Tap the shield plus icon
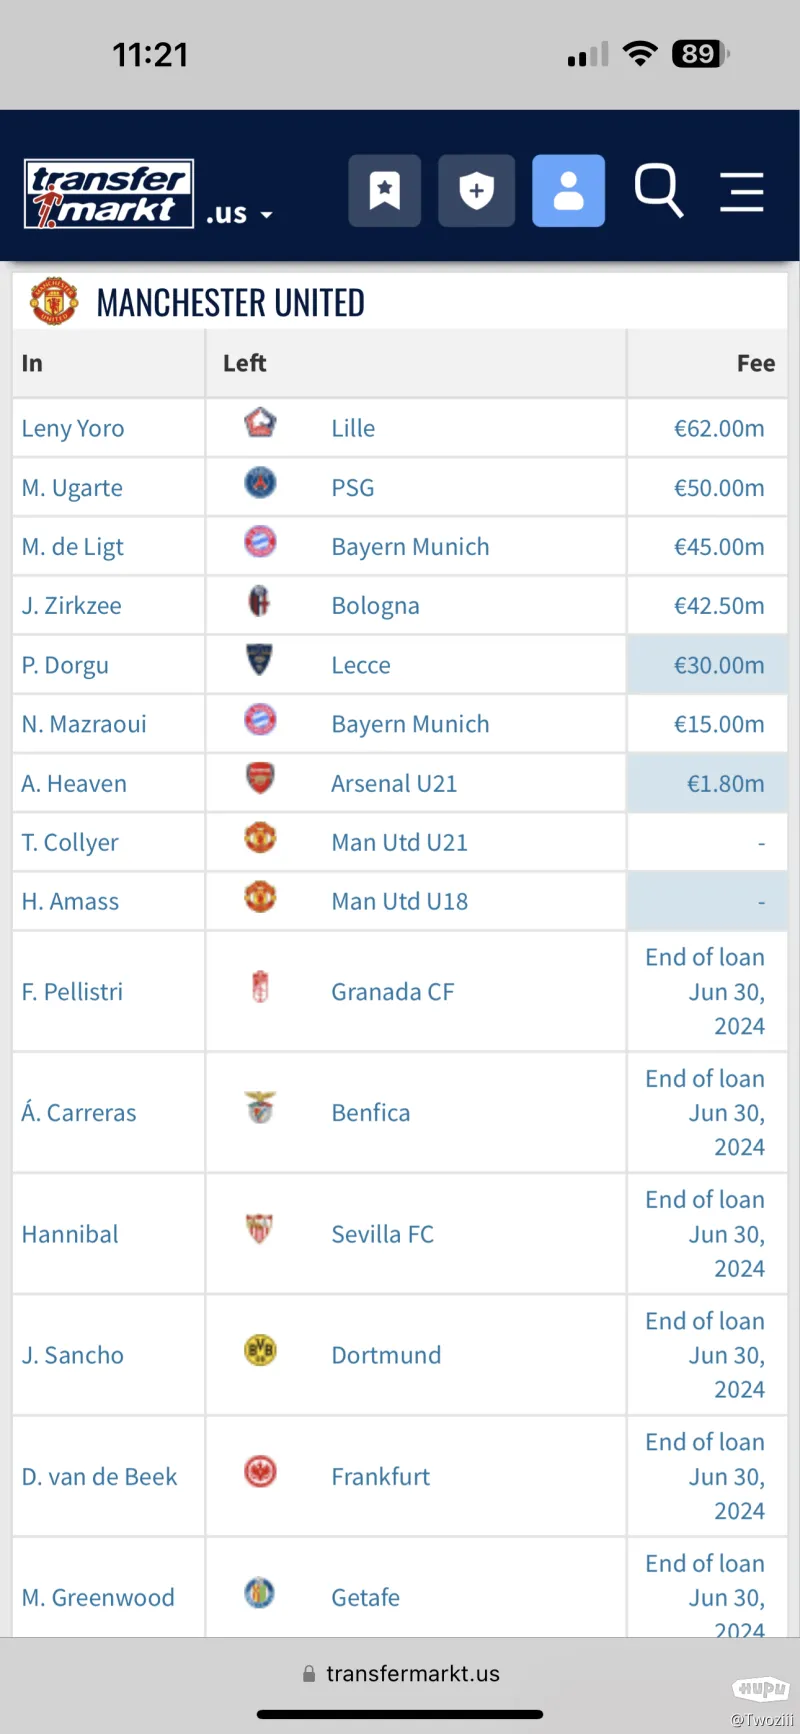The width and height of the screenshot is (800, 1734). tap(476, 190)
